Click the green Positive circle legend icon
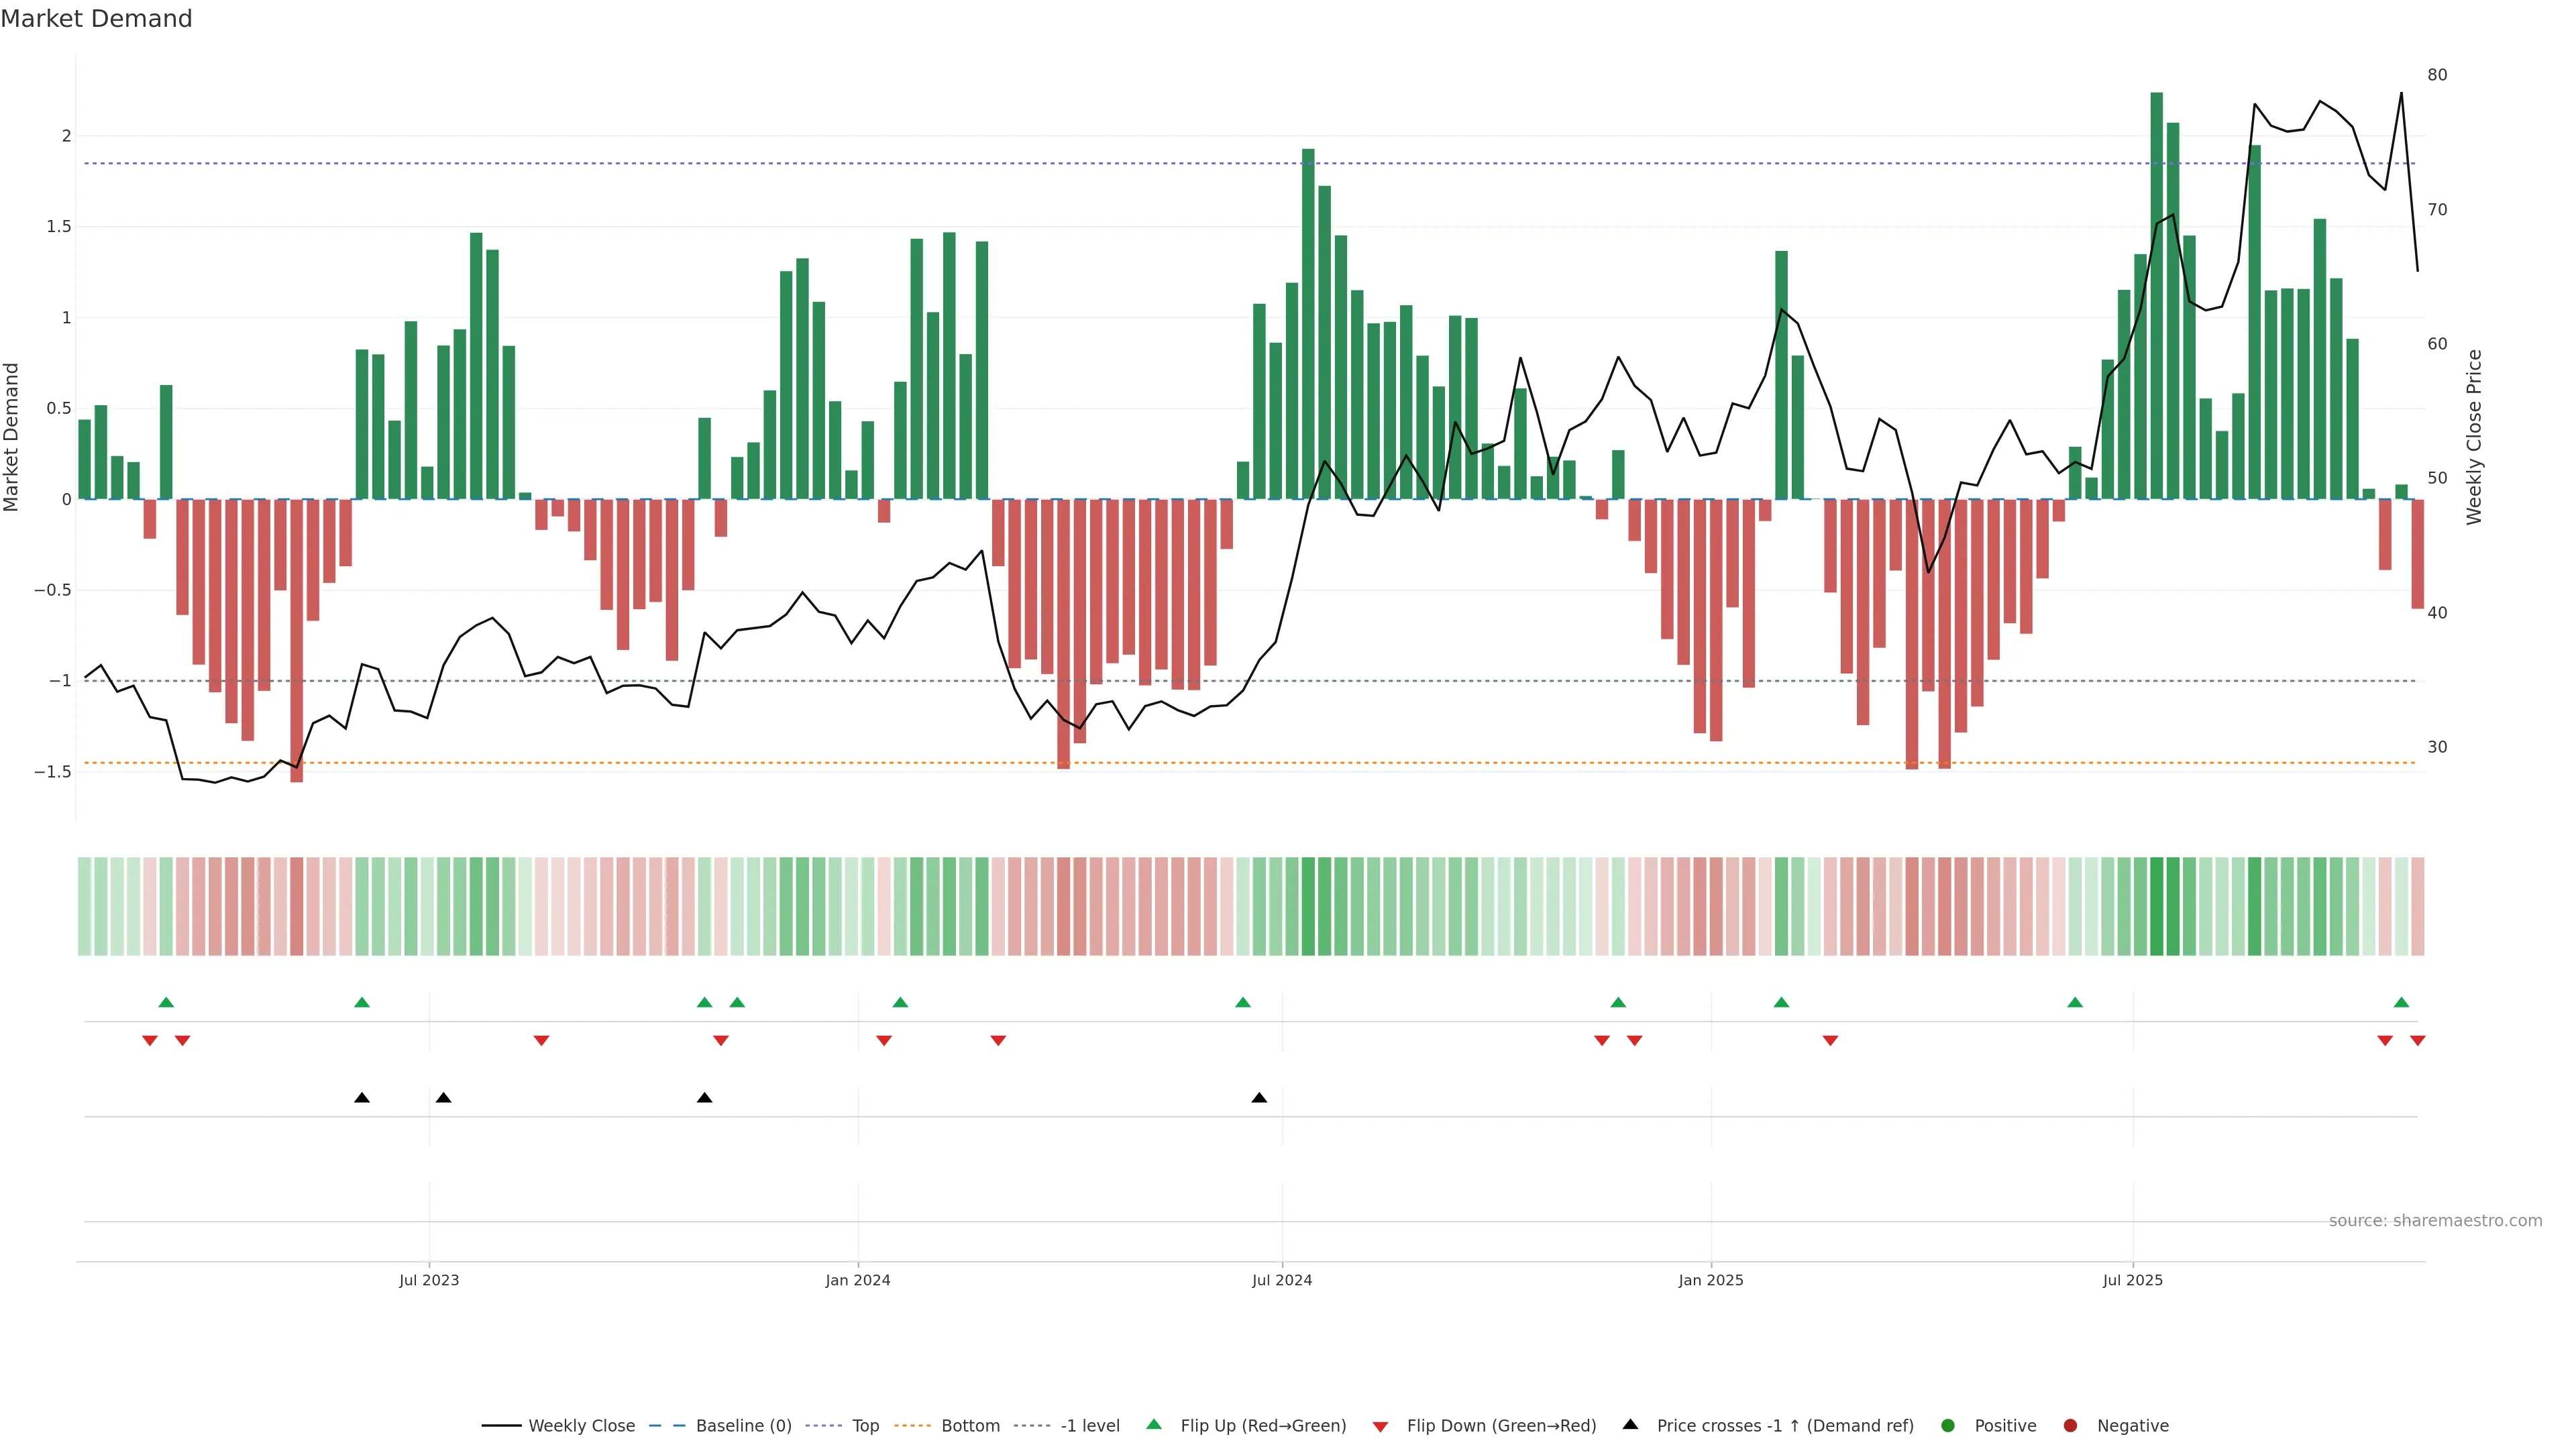The width and height of the screenshot is (2576, 1449). 1947,1426
